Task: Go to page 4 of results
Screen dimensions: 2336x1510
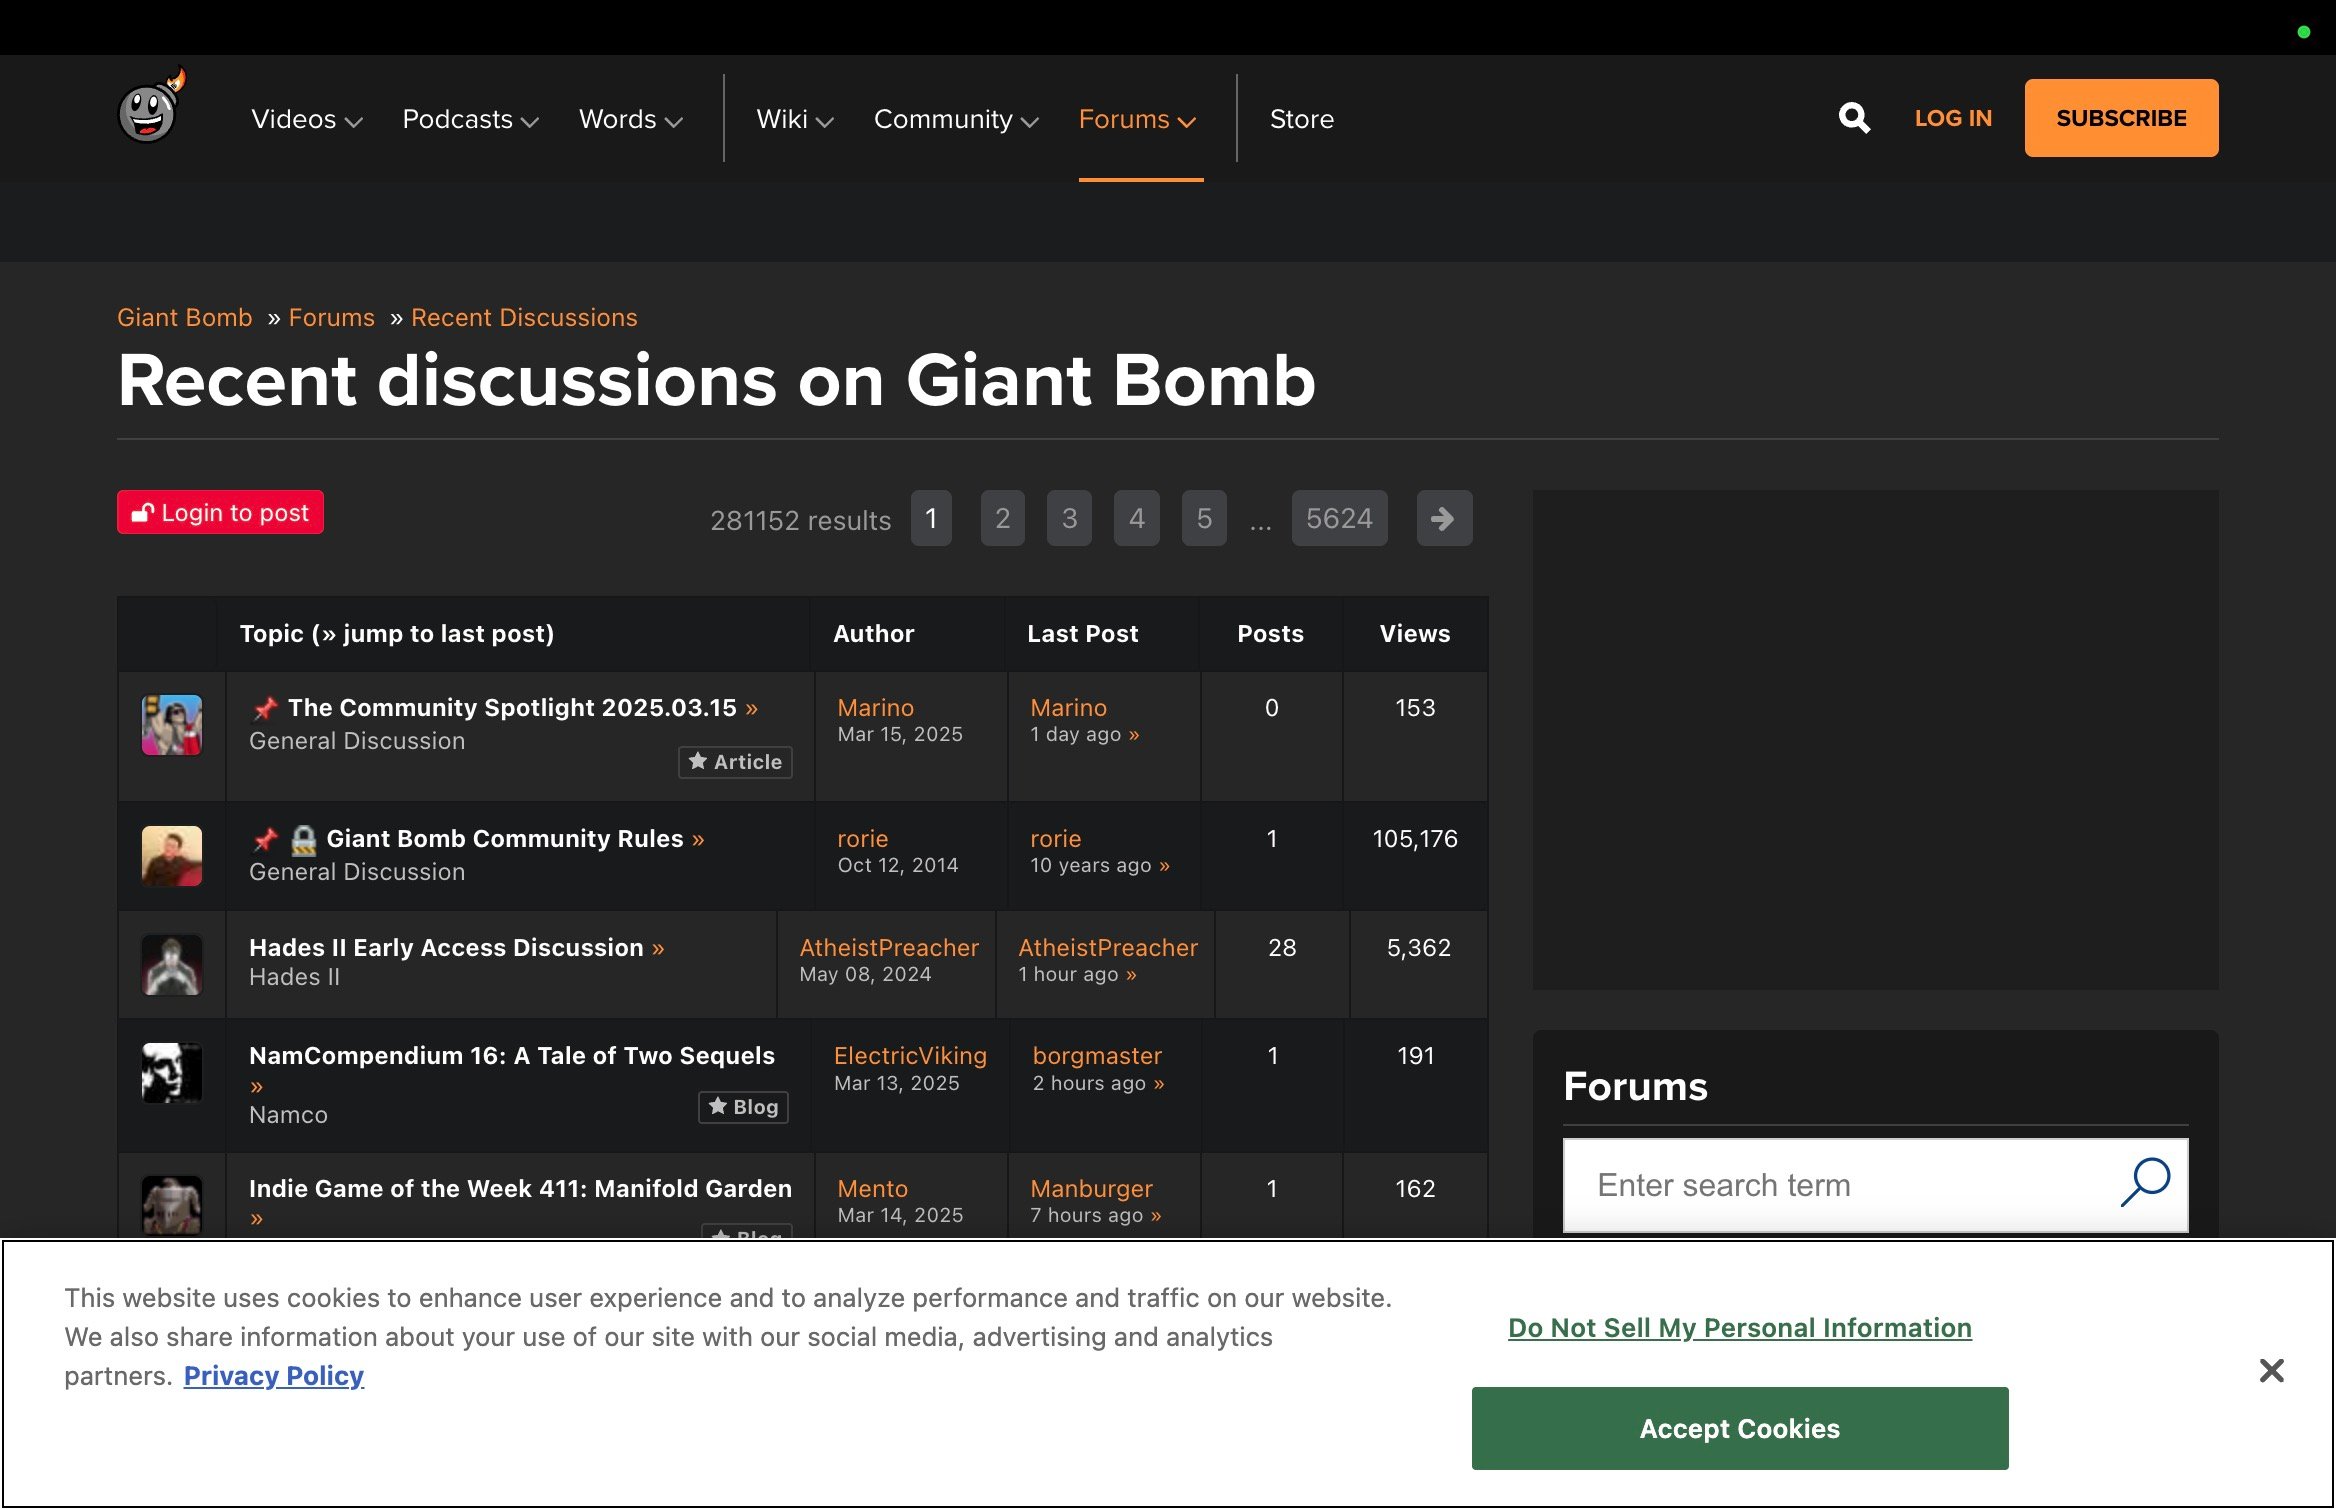Action: click(x=1136, y=518)
